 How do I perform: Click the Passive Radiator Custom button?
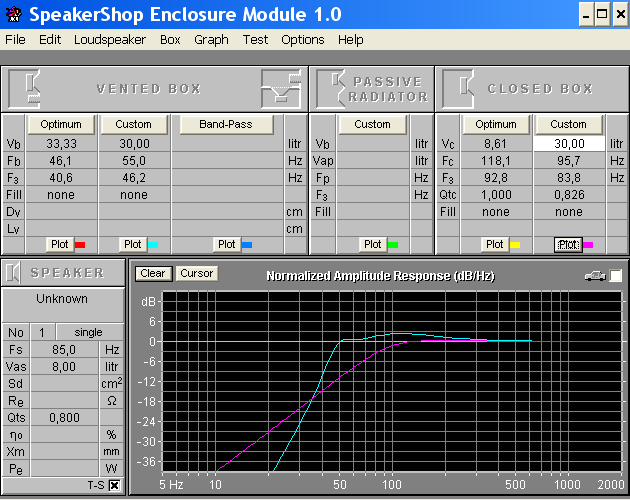click(372, 124)
